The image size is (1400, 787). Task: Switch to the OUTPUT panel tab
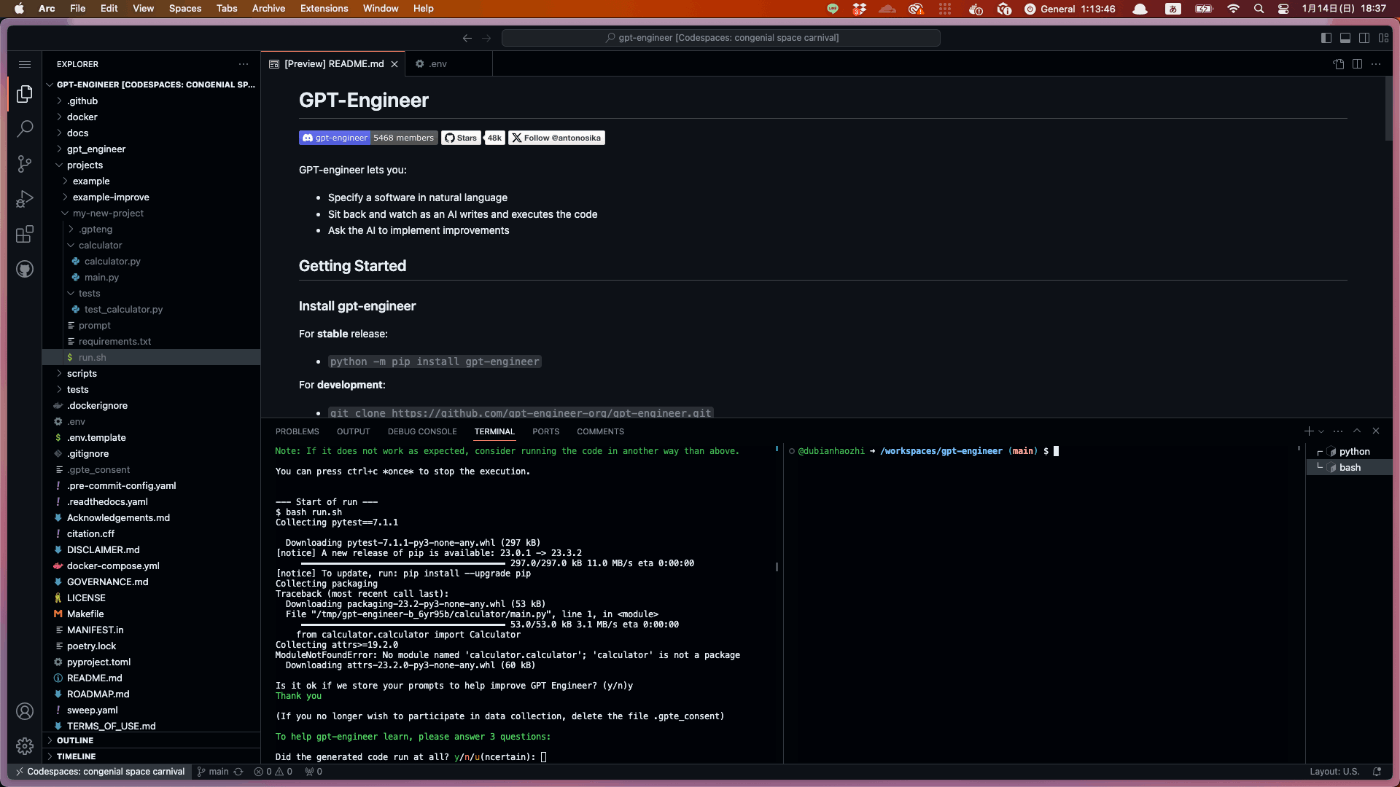[x=353, y=432]
